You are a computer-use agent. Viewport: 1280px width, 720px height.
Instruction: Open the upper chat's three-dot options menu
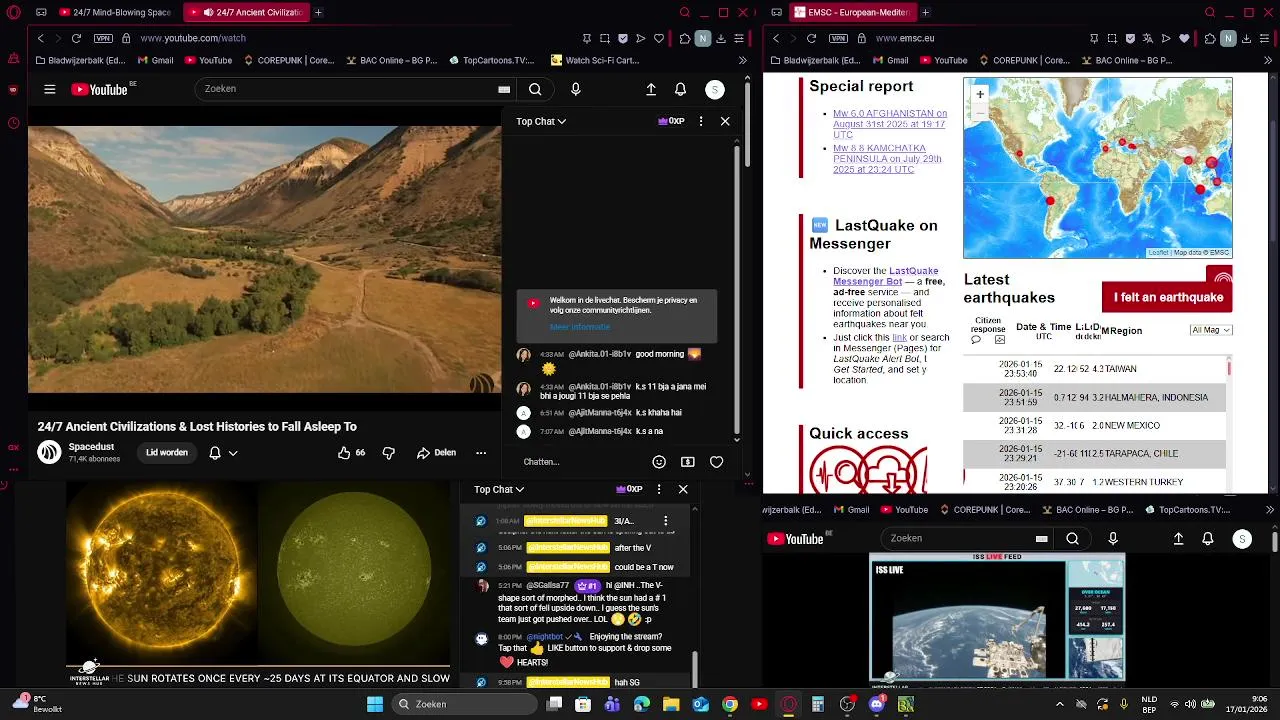(700, 121)
